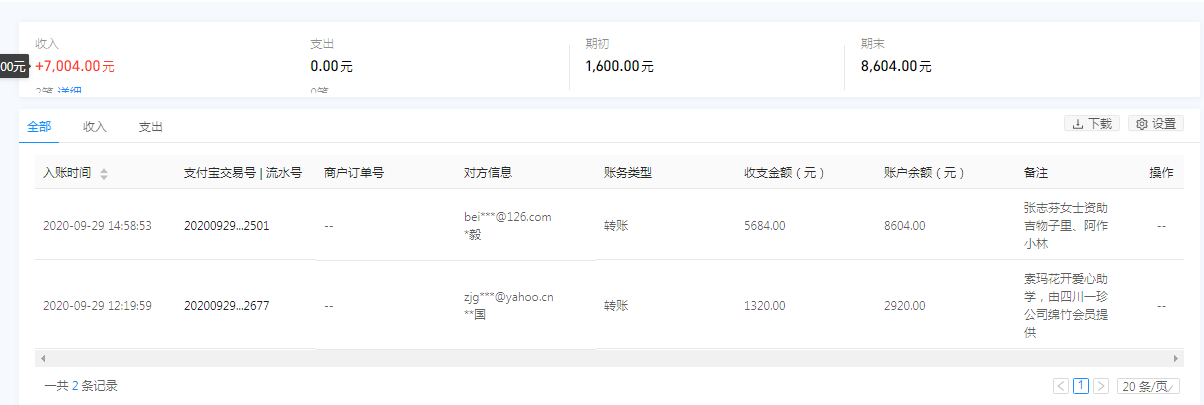The height and width of the screenshot is (405, 1204).
Task: Switch to the 全部 tab
Action: pyautogui.click(x=40, y=127)
